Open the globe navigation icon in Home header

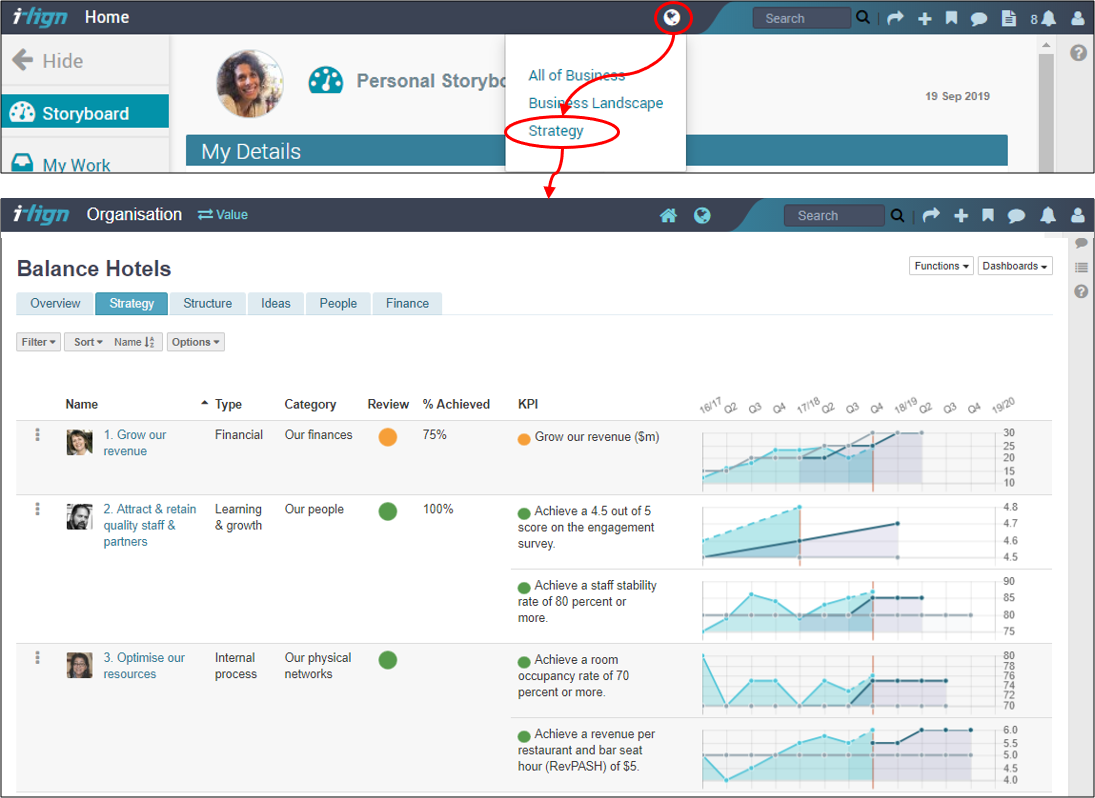(x=672, y=17)
